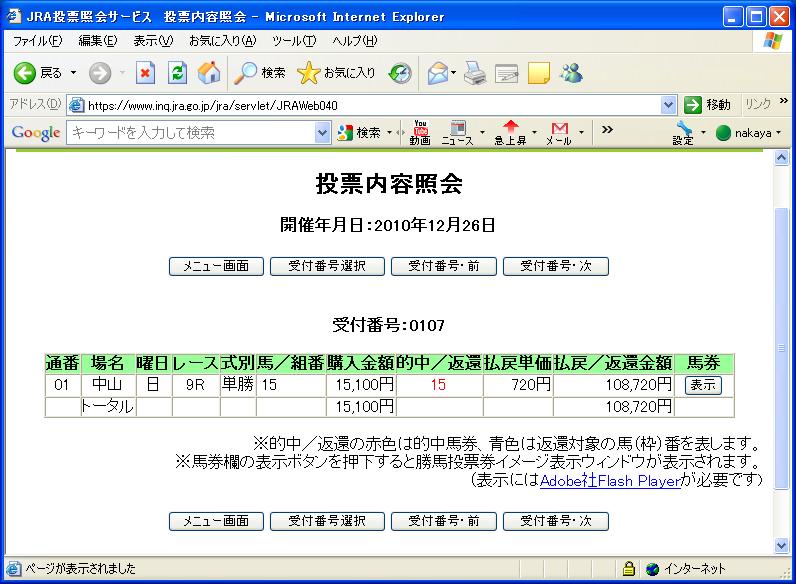This screenshot has width=796, height=584.
Task: Expand the Mail icon dropdown arrow
Action: click(x=453, y=73)
